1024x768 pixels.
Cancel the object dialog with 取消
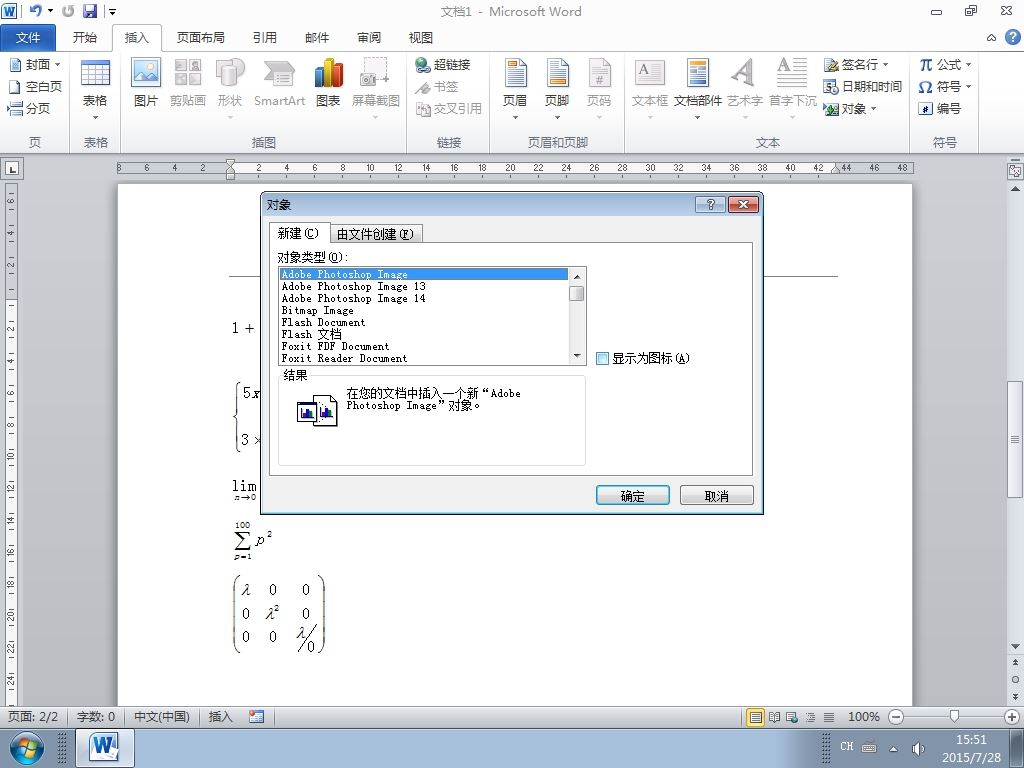pos(716,496)
